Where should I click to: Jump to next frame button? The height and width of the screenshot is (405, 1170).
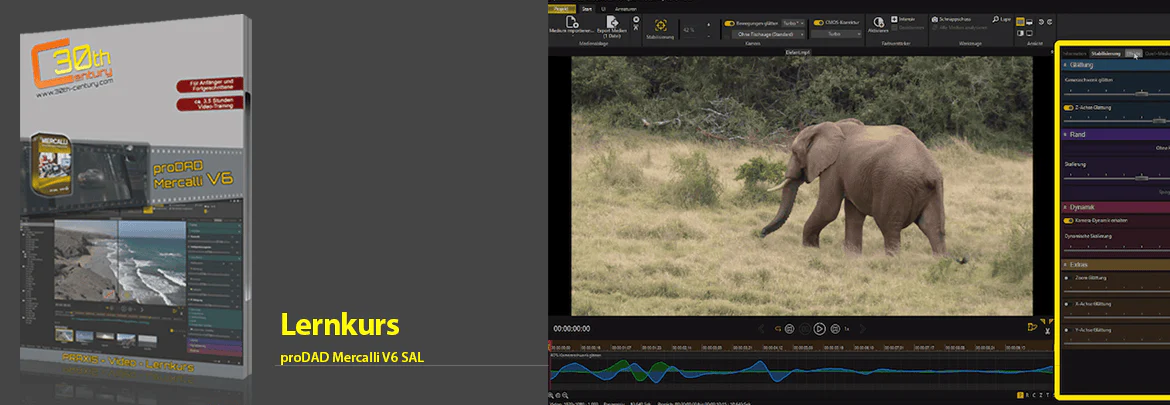click(x=835, y=329)
